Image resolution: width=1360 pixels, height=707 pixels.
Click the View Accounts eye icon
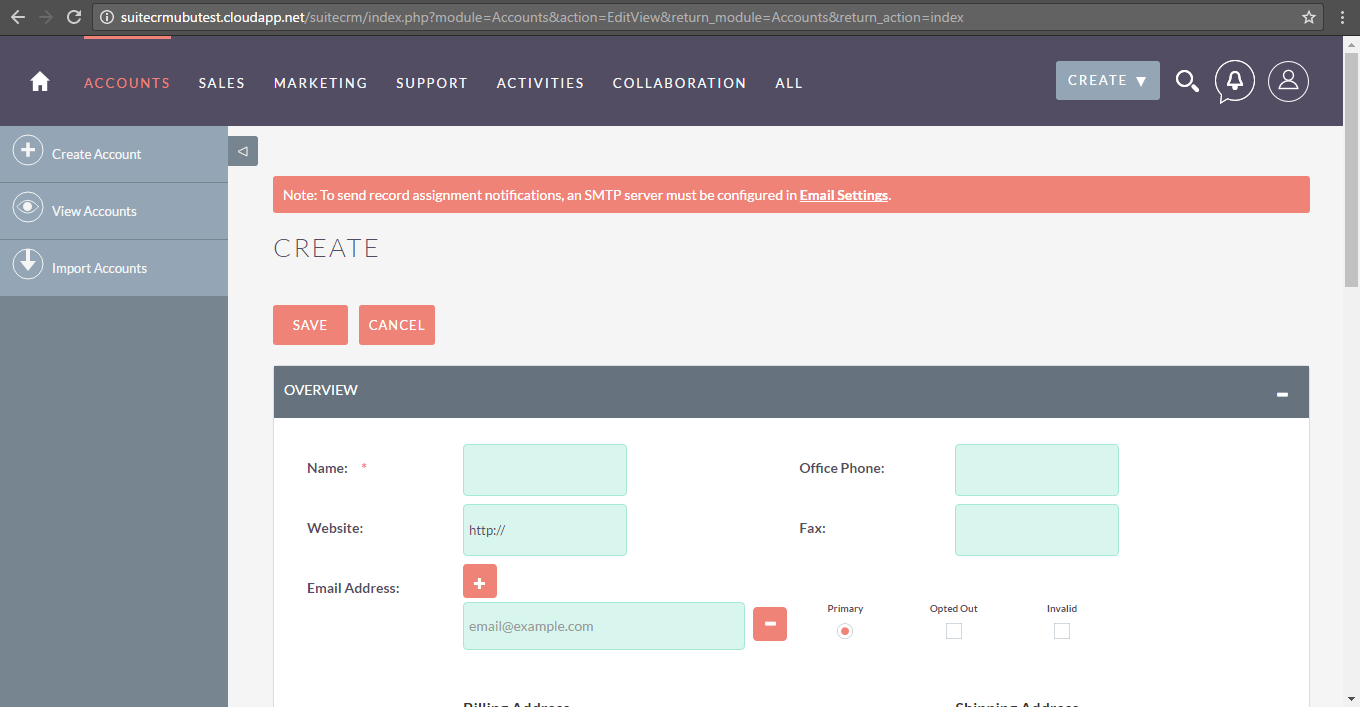click(x=27, y=209)
